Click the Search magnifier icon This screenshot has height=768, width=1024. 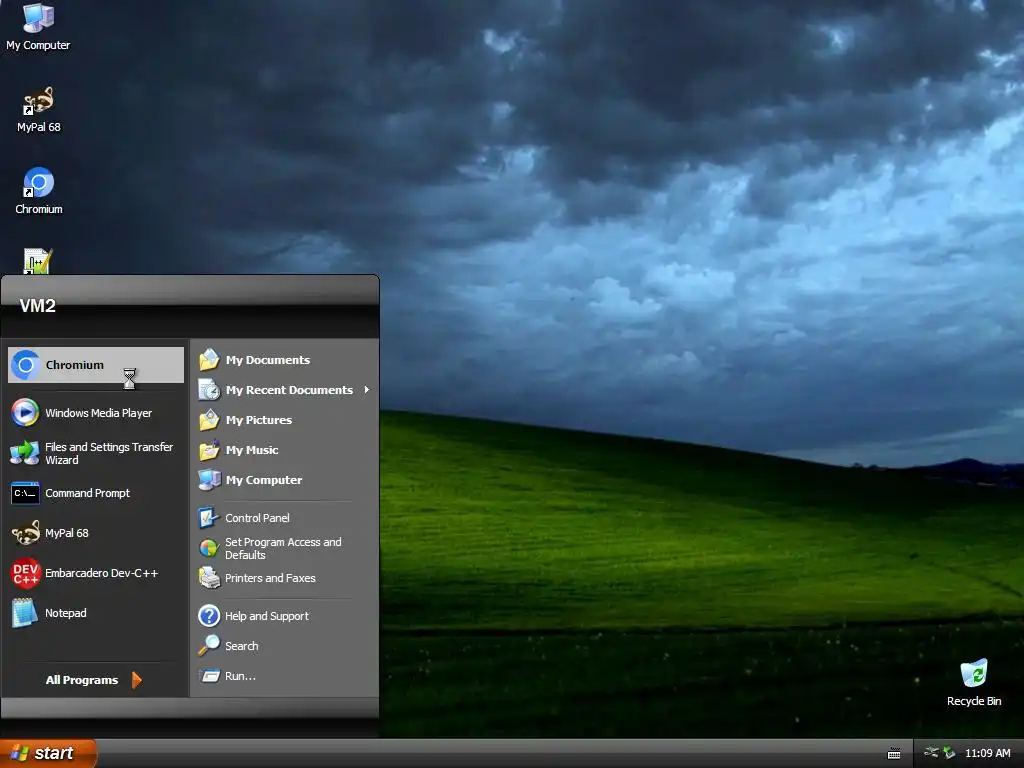209,645
